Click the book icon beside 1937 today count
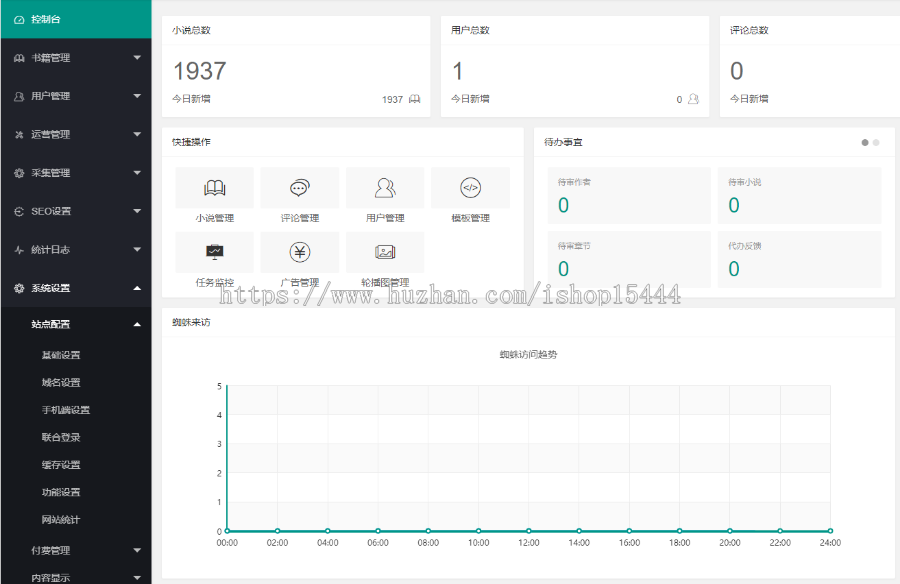900x584 pixels. tap(414, 99)
